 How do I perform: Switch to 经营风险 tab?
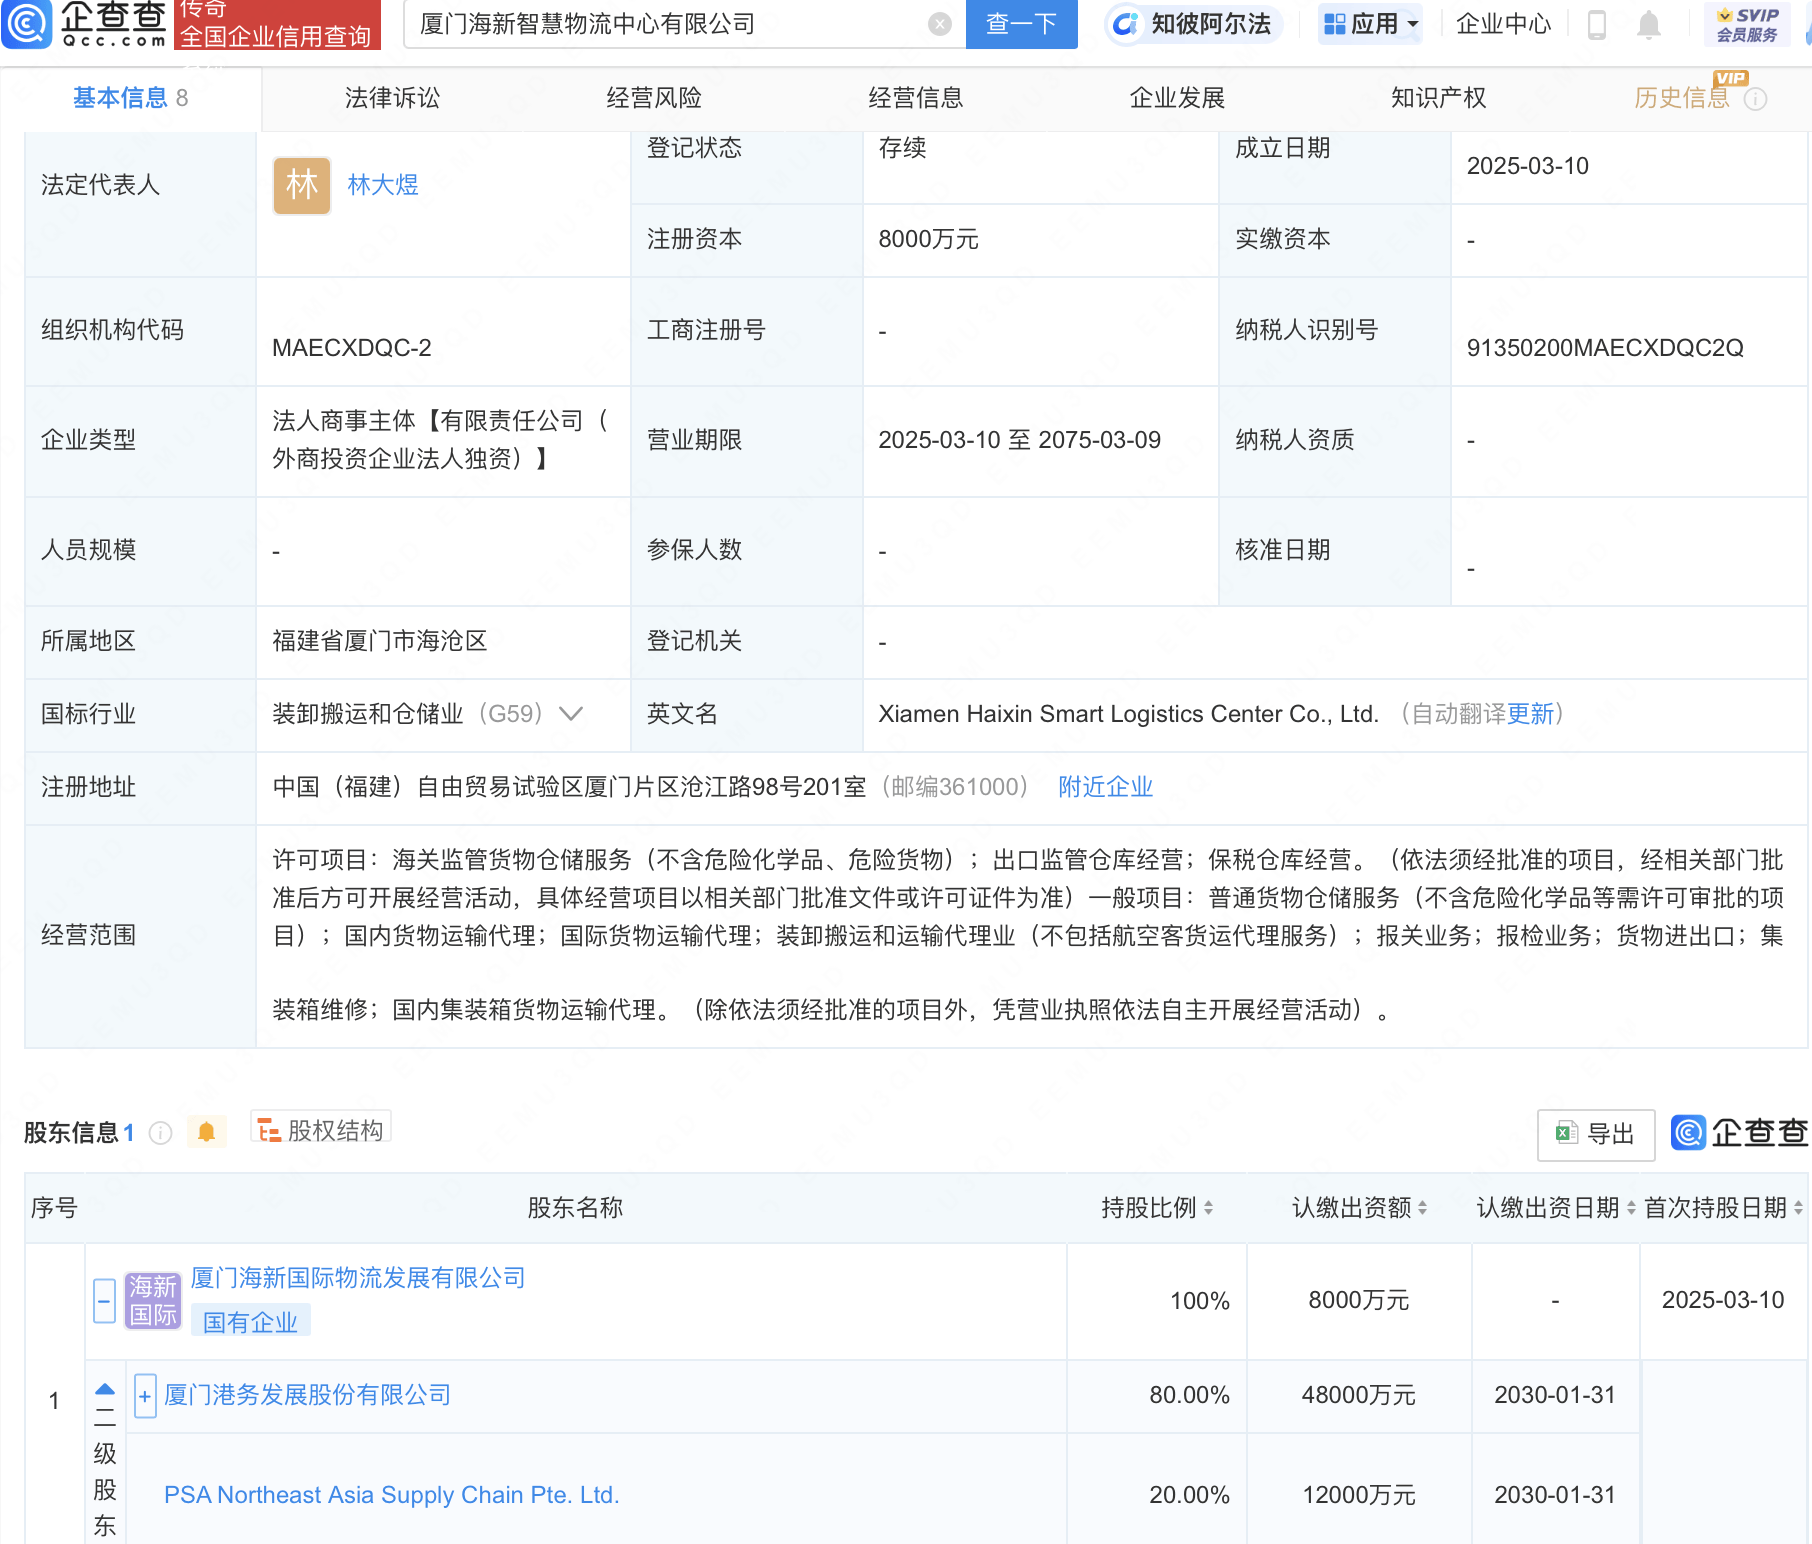coord(654,98)
